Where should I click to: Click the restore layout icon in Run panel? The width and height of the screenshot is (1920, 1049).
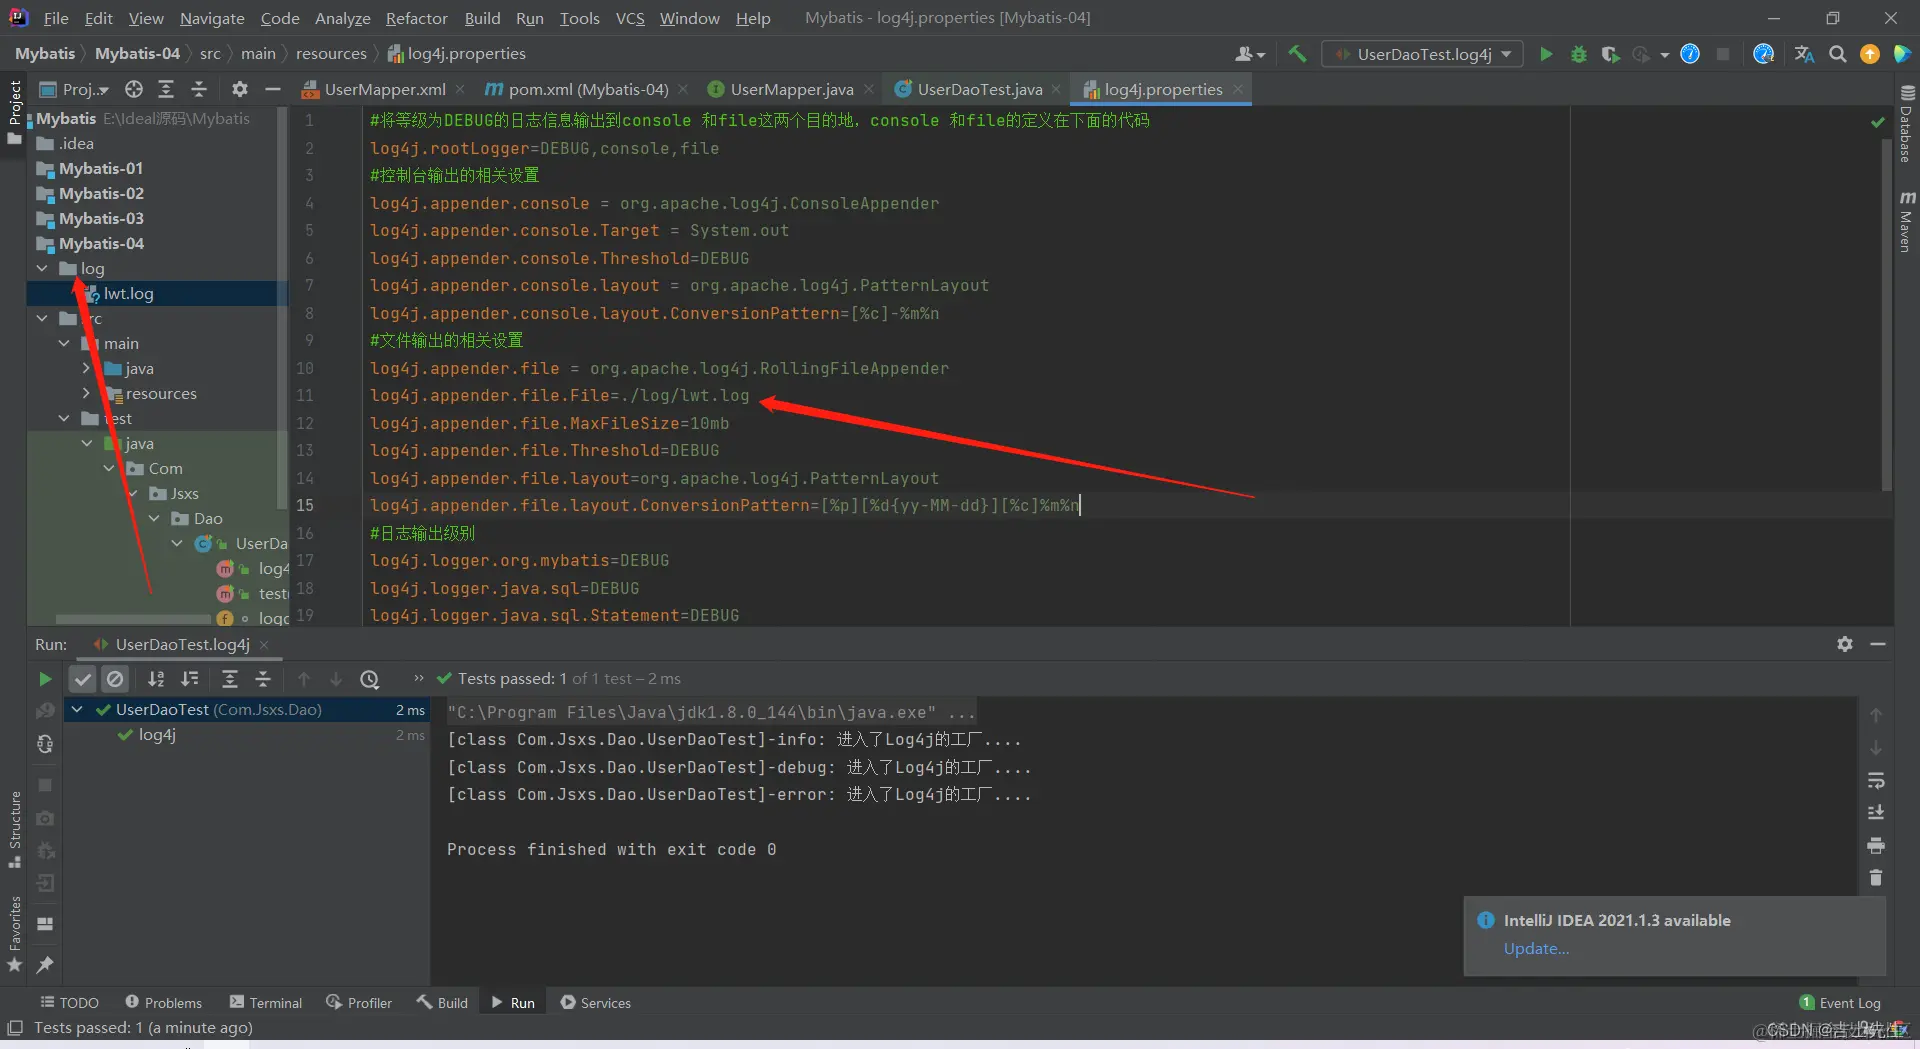tap(45, 923)
